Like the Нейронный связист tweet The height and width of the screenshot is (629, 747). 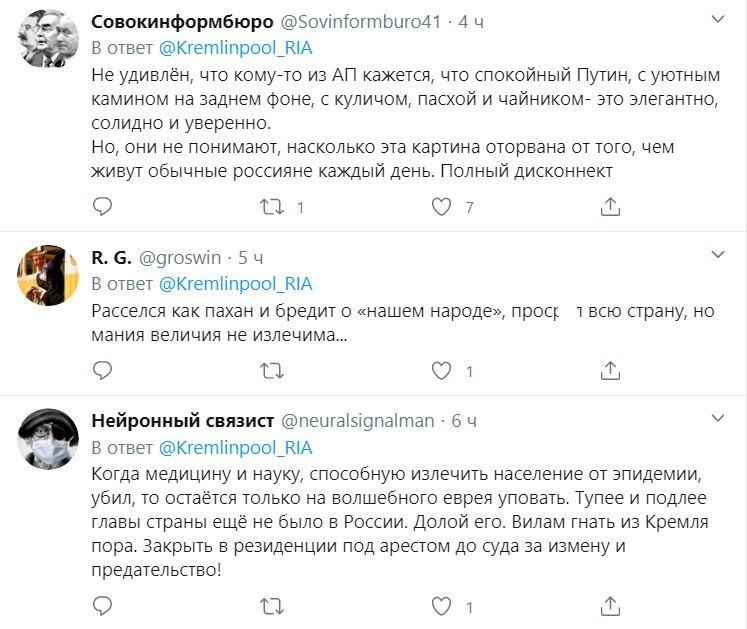441,605
